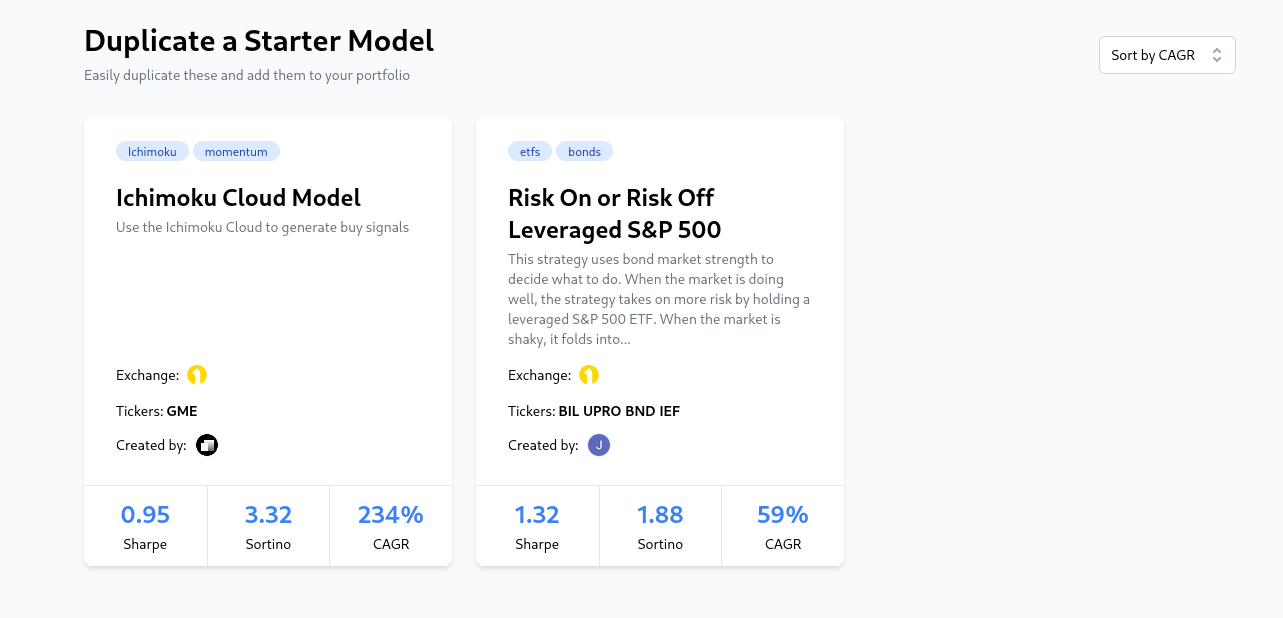
Task: Click the etfs tag on the Risk On card
Action: click(530, 151)
